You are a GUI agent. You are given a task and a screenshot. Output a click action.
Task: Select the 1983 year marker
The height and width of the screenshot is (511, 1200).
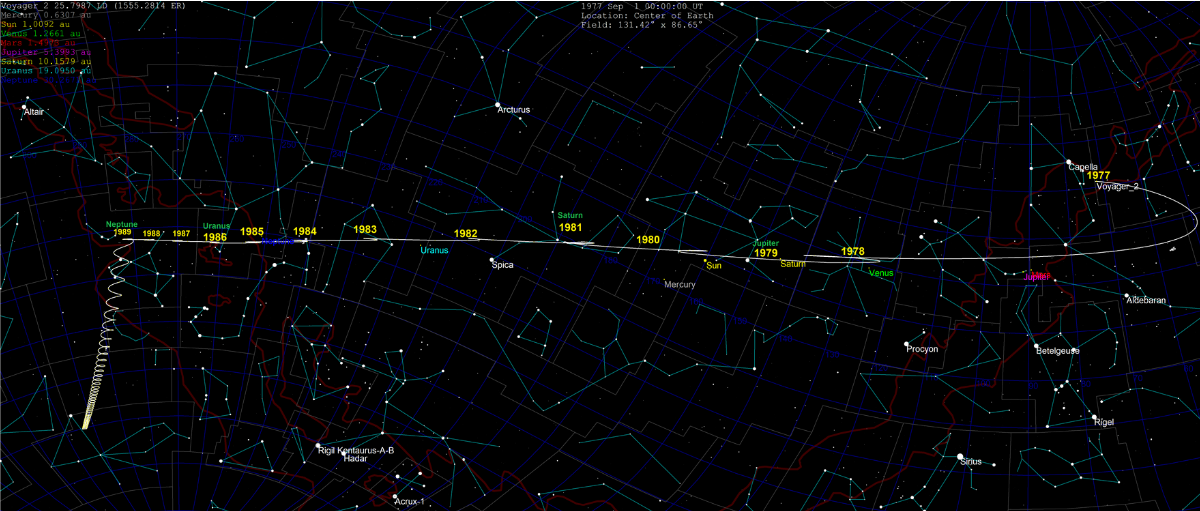[x=365, y=230]
